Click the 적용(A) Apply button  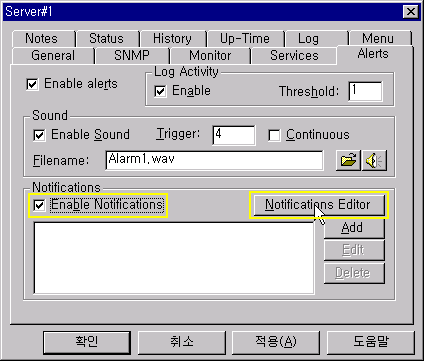click(276, 342)
